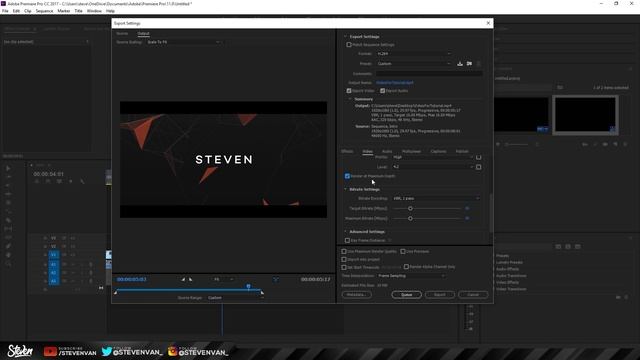Click the Target Bitrate slider handle
Image resolution: width=640 pixels, height=360 pixels.
410,209
